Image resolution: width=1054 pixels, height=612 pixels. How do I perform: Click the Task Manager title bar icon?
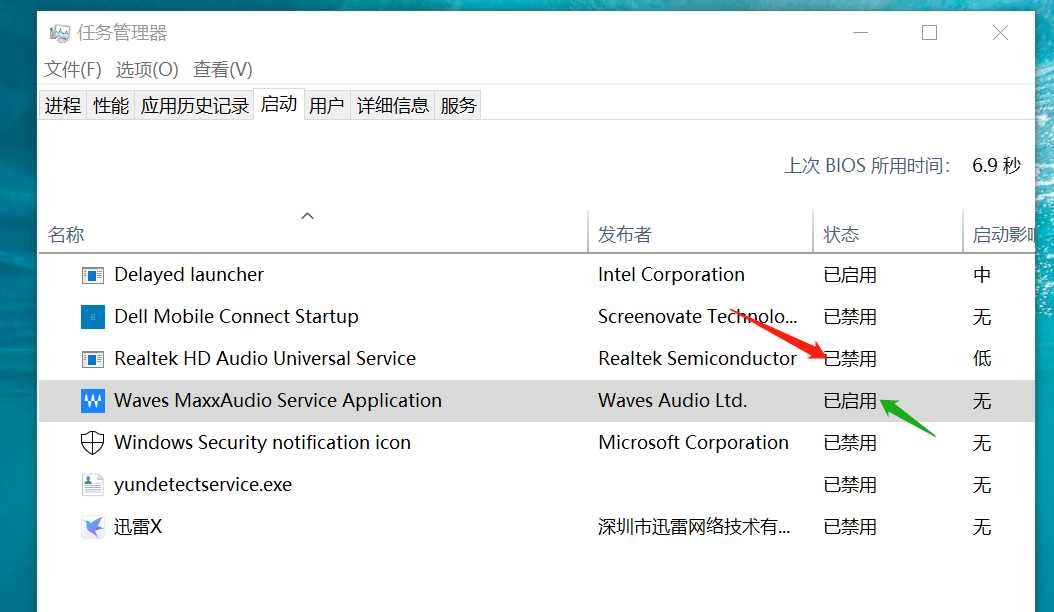pos(61,33)
